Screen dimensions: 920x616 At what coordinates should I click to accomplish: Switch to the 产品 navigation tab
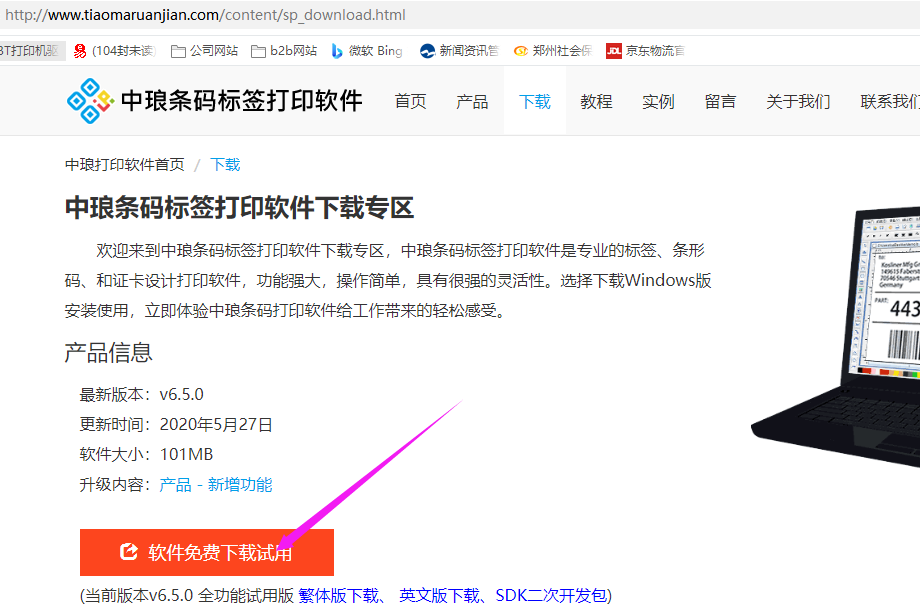(471, 100)
